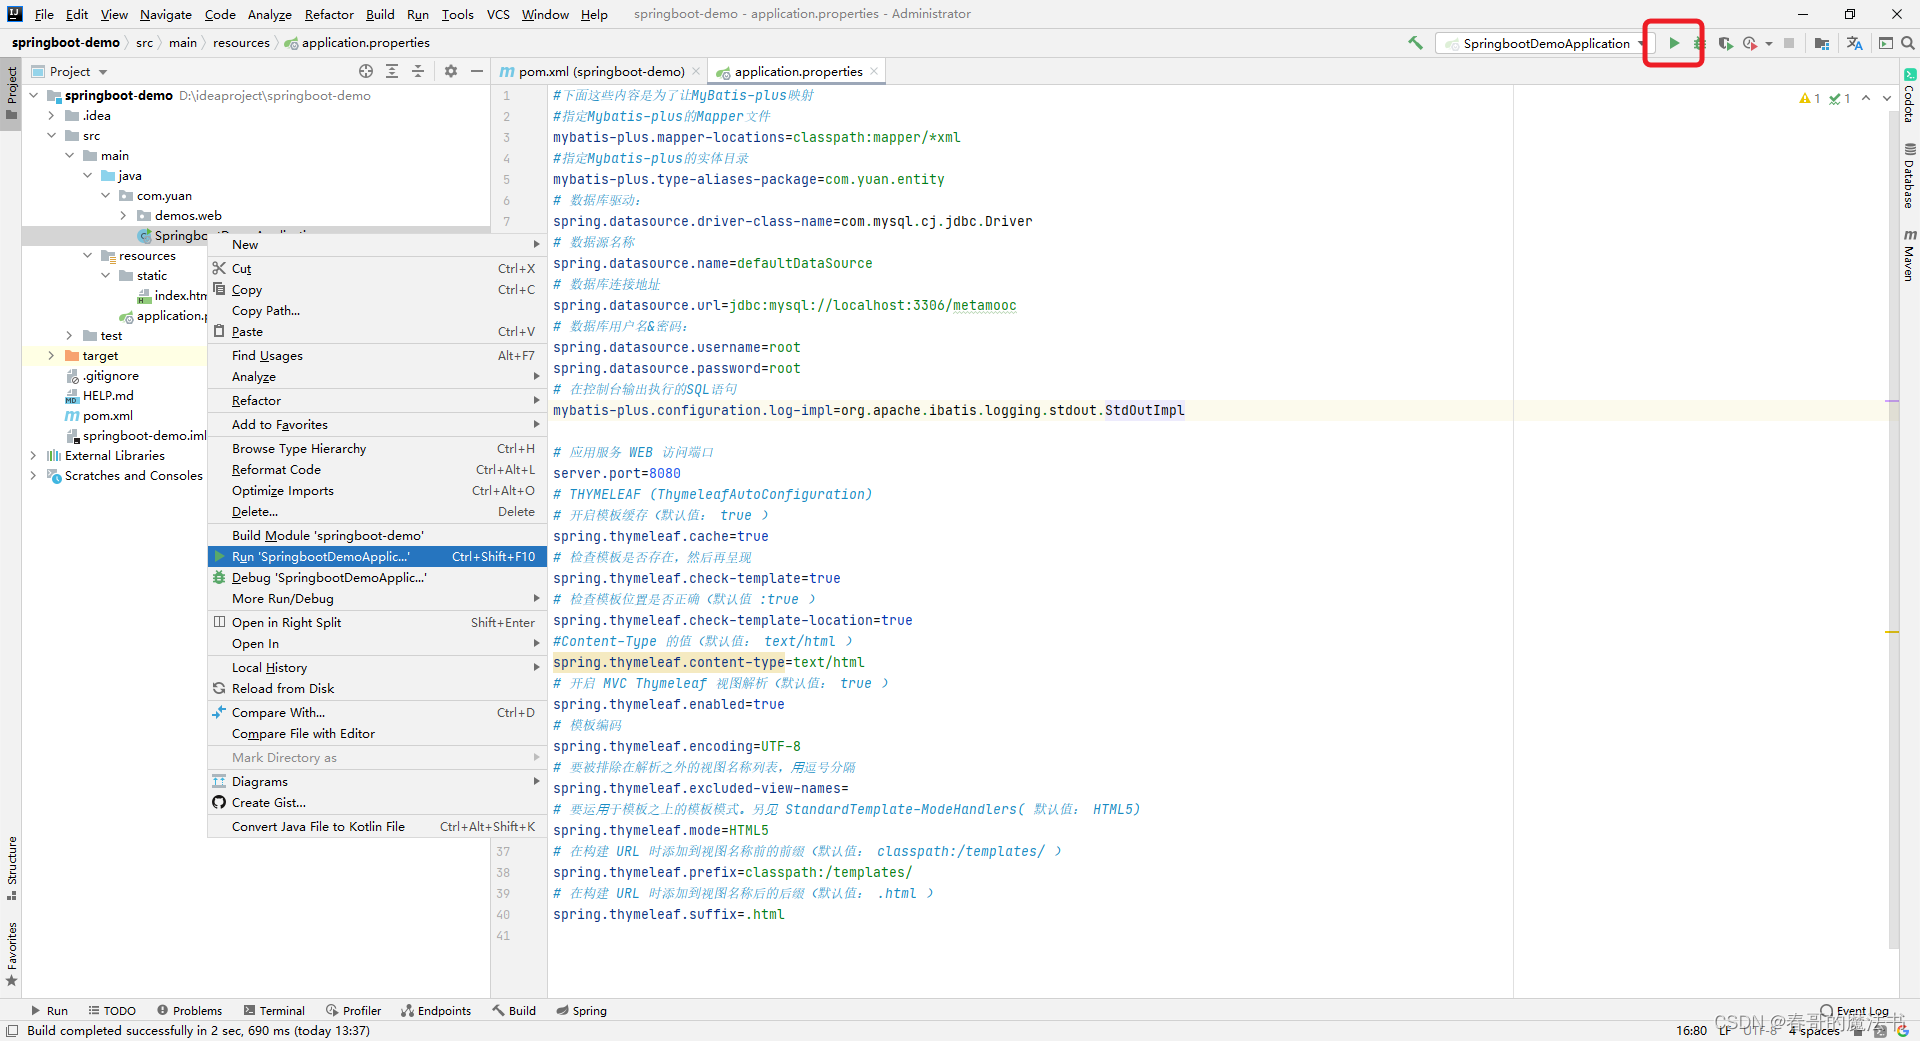Run the application with Coverage icon
This screenshot has height=1041, width=1920.
click(x=1725, y=43)
